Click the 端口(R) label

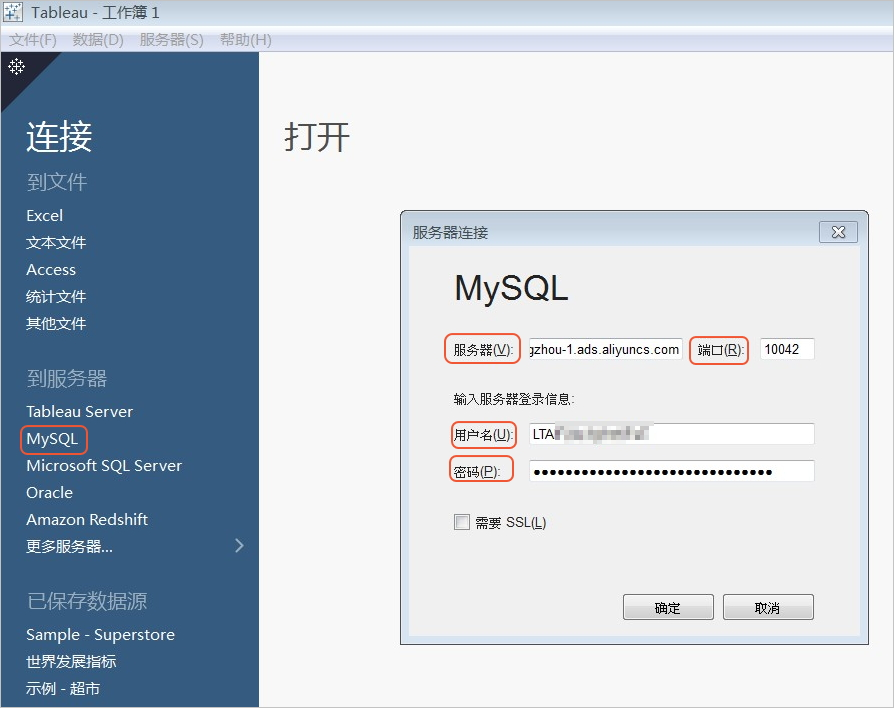(720, 349)
